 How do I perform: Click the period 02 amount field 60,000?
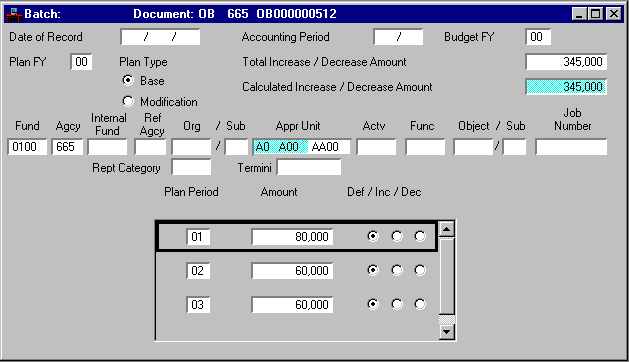click(x=292, y=271)
